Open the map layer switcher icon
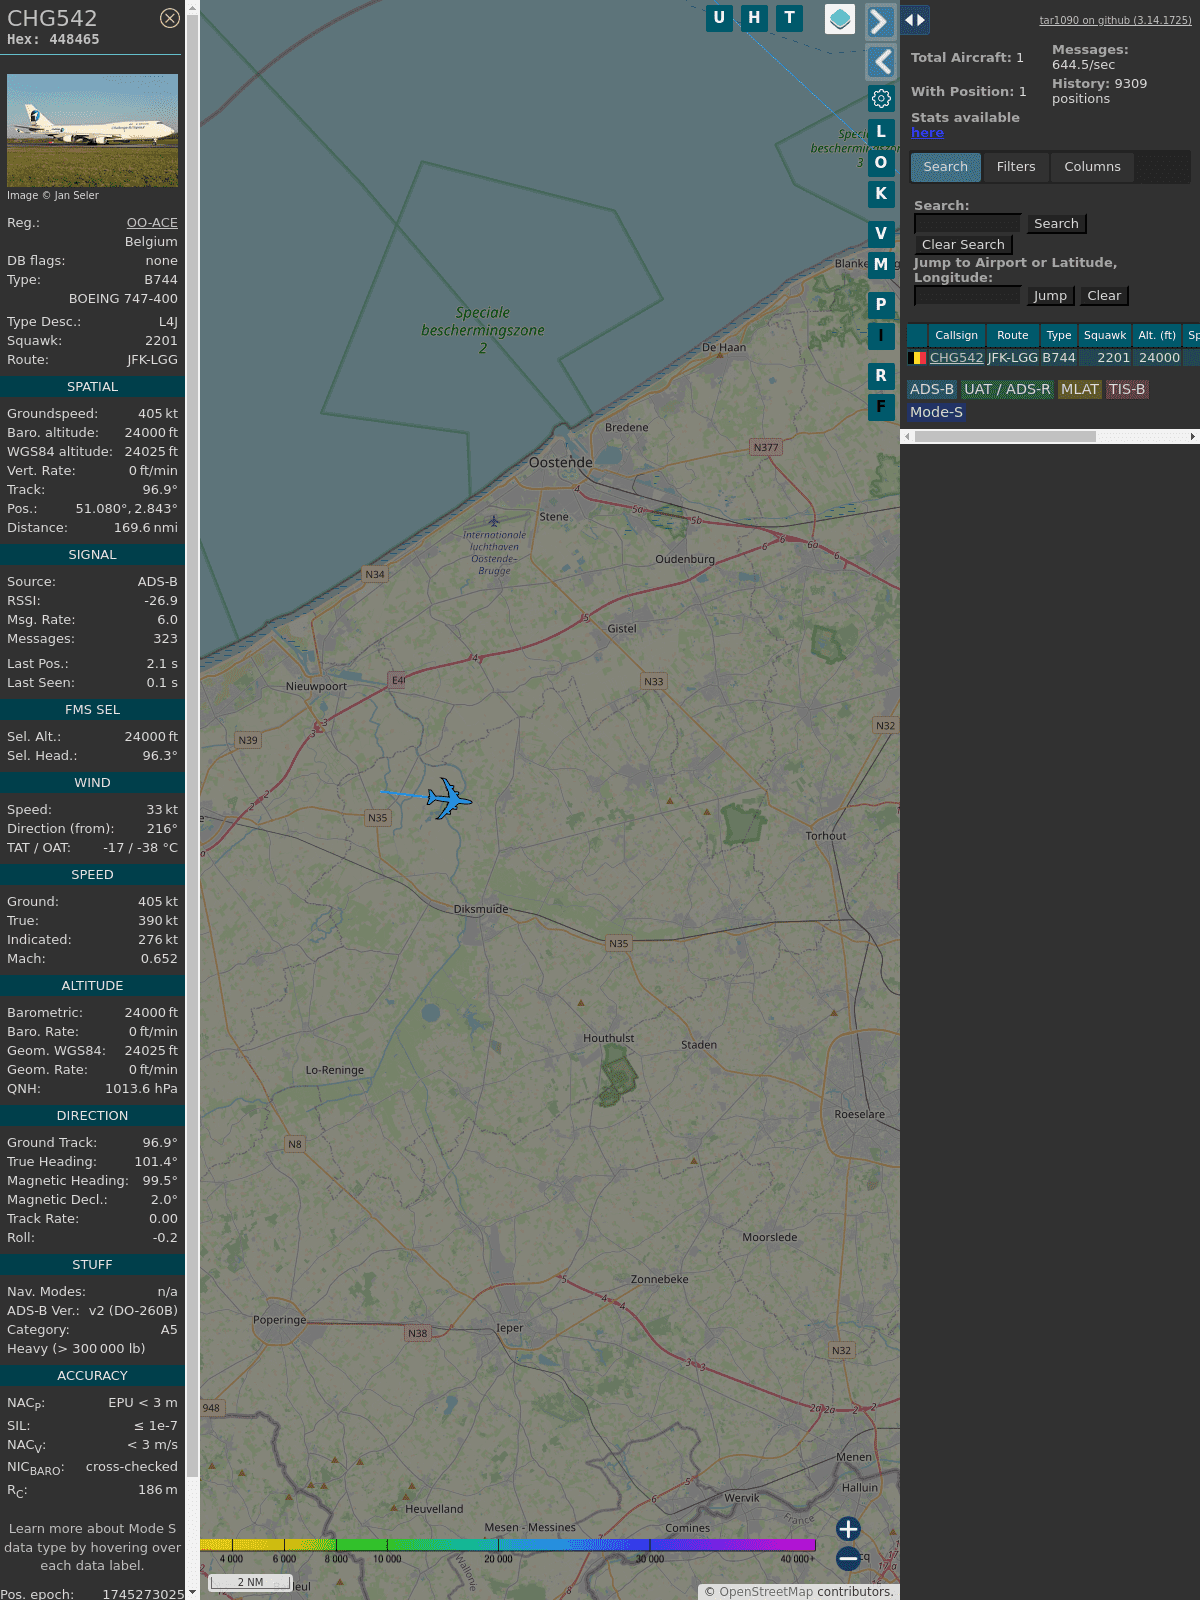This screenshot has height=1600, width=1200. (x=840, y=19)
